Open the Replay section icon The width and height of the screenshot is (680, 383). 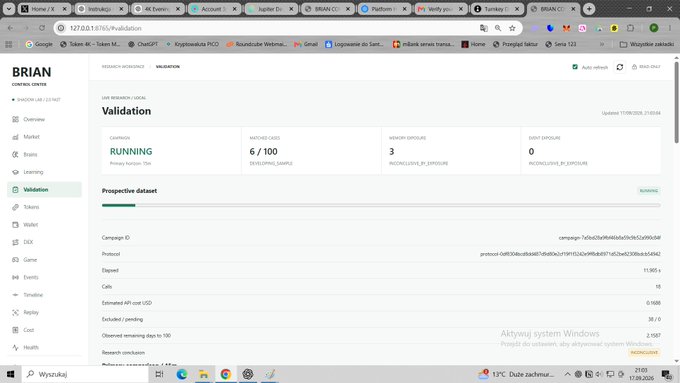pos(16,312)
